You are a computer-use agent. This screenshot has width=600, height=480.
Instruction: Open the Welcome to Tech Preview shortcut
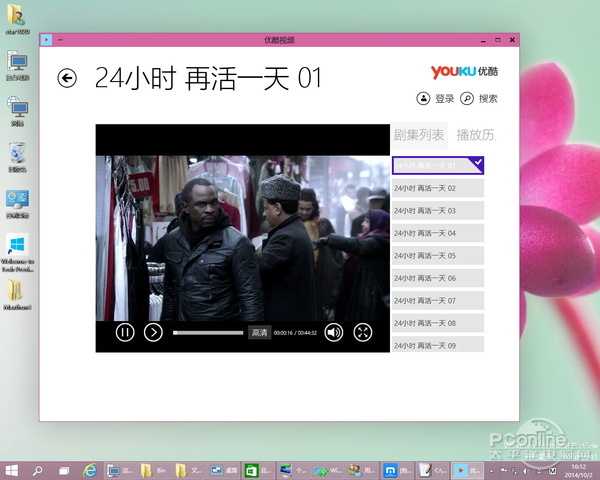click(18, 253)
